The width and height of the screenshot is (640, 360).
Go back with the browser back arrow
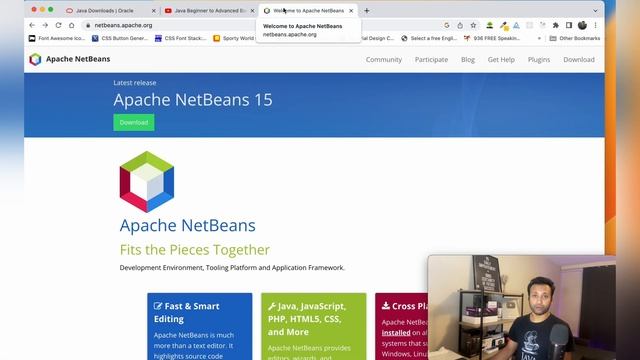pyautogui.click(x=32, y=25)
